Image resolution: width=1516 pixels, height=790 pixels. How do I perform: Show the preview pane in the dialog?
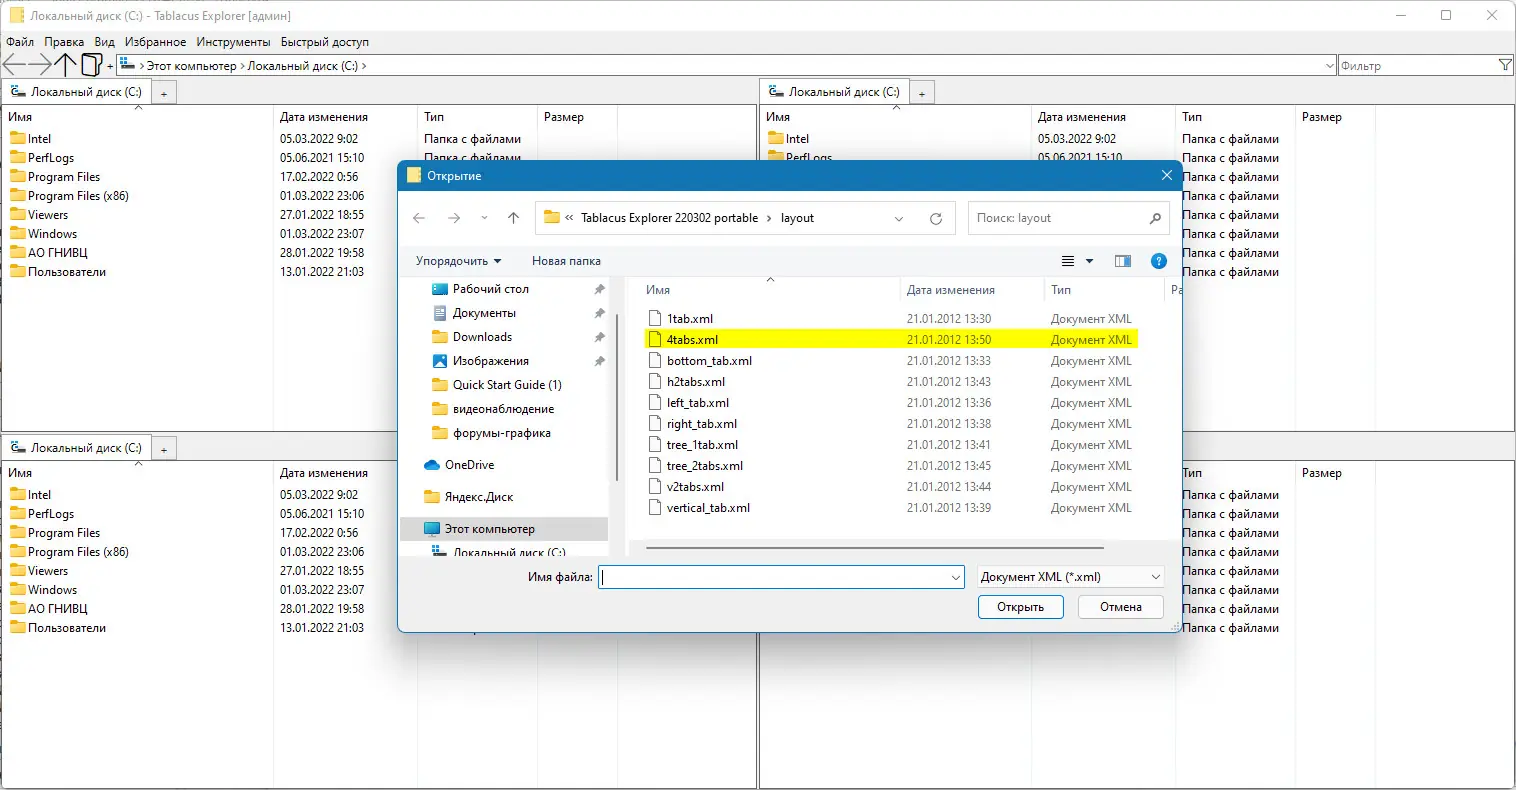[x=1123, y=261]
